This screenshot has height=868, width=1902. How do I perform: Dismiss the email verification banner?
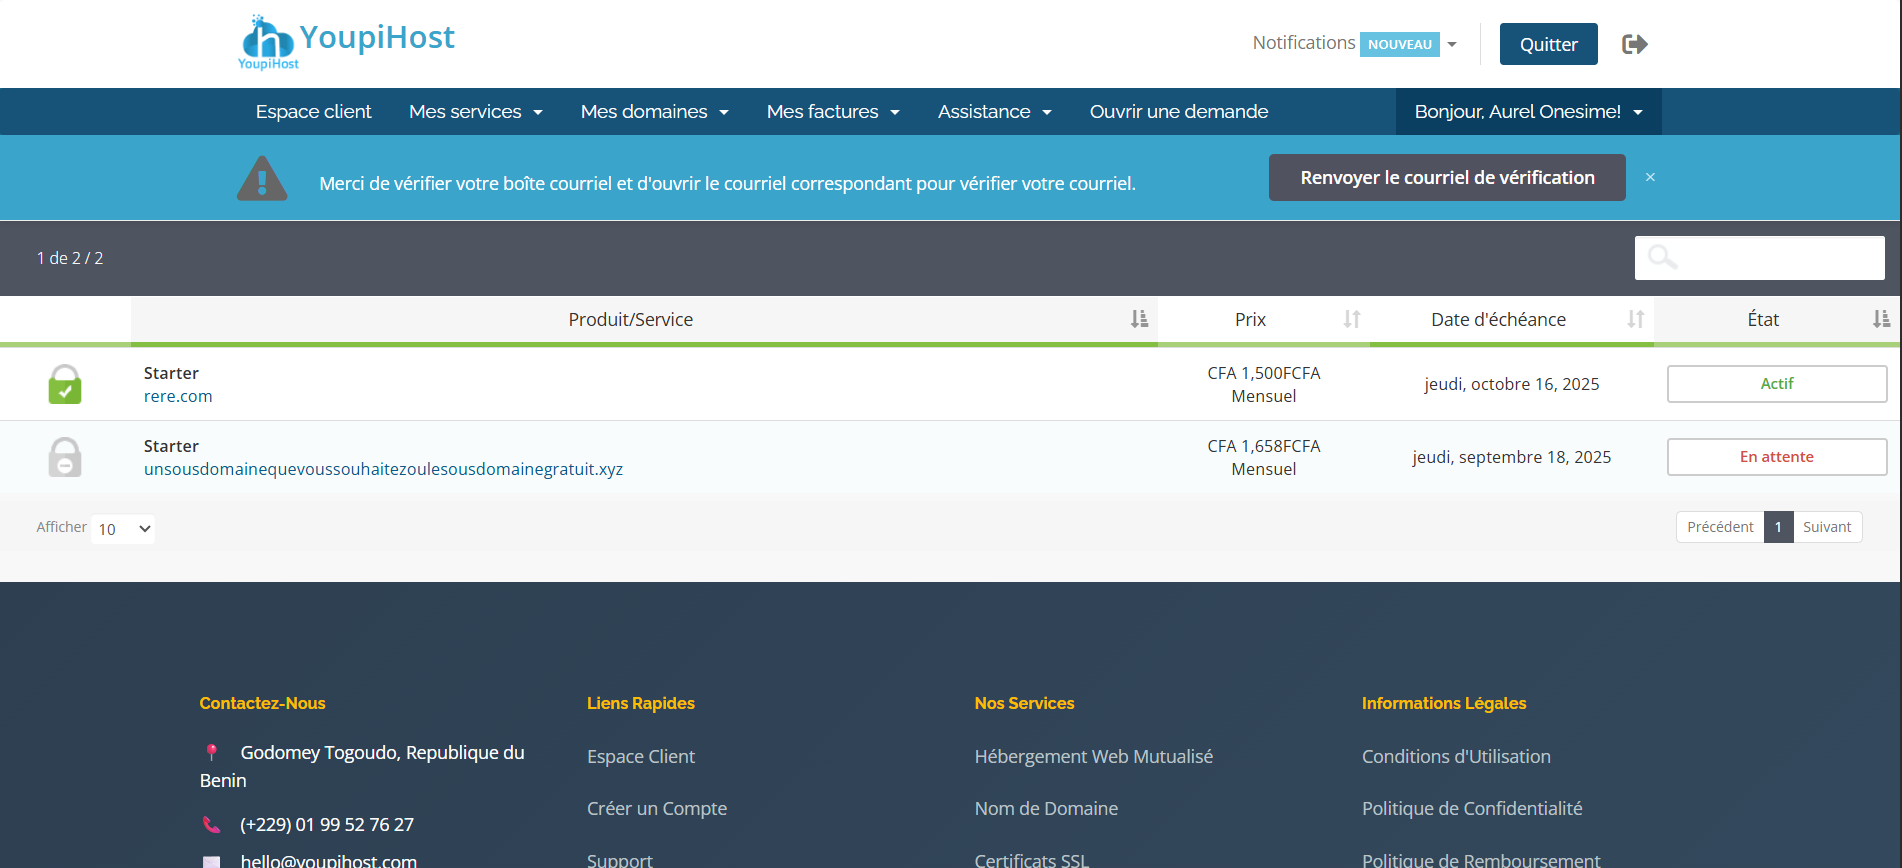click(1650, 177)
